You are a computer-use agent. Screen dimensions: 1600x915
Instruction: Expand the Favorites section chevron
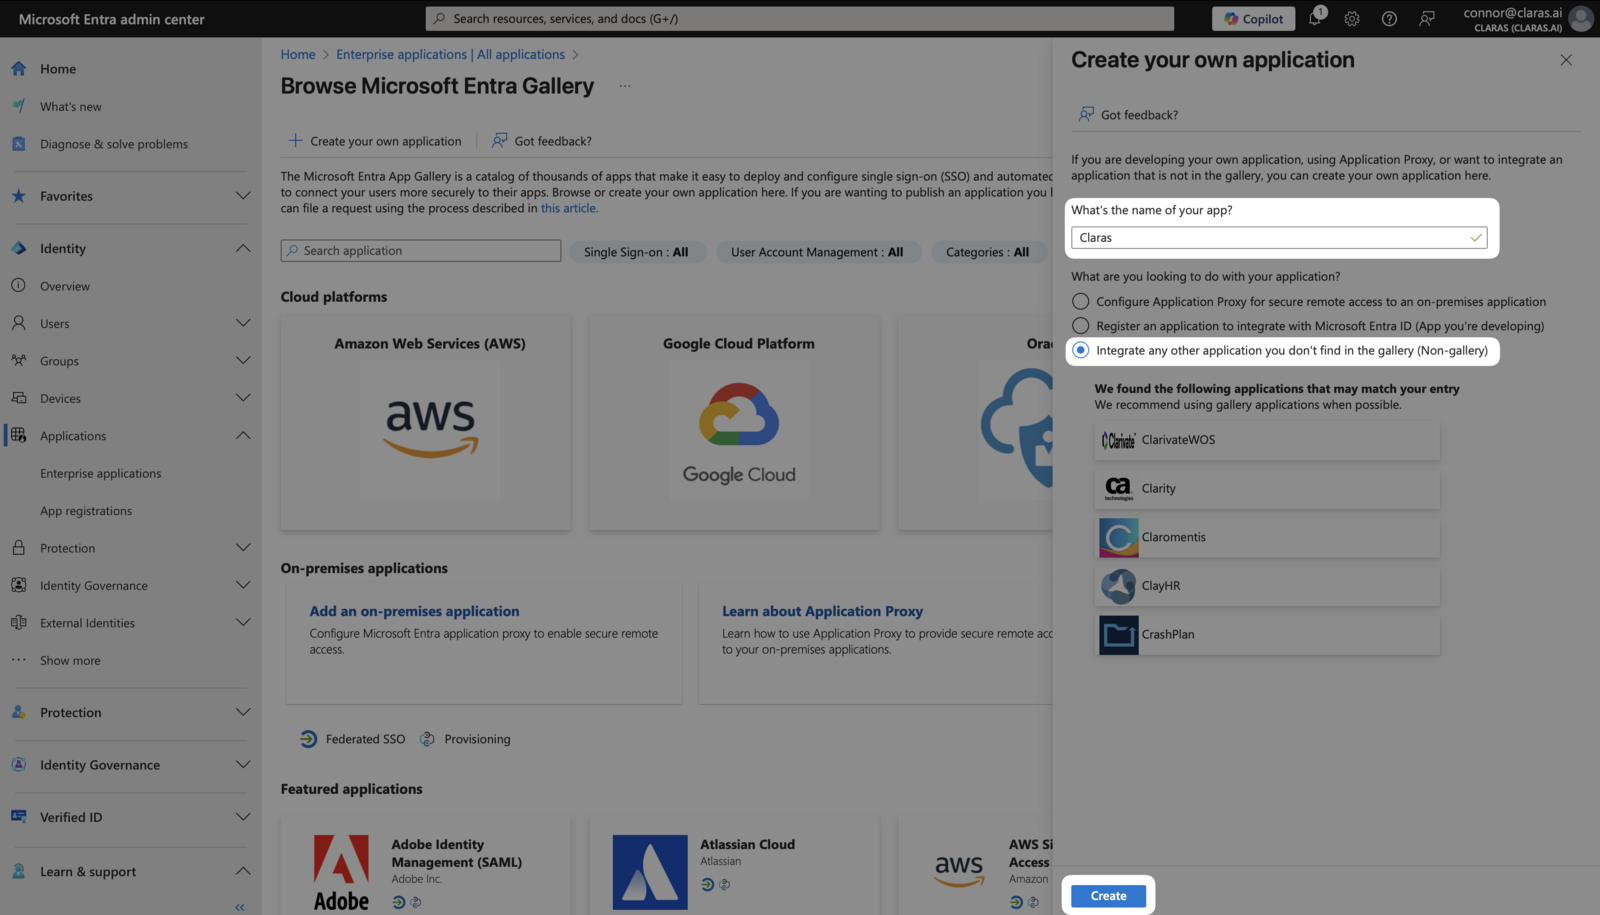242,196
